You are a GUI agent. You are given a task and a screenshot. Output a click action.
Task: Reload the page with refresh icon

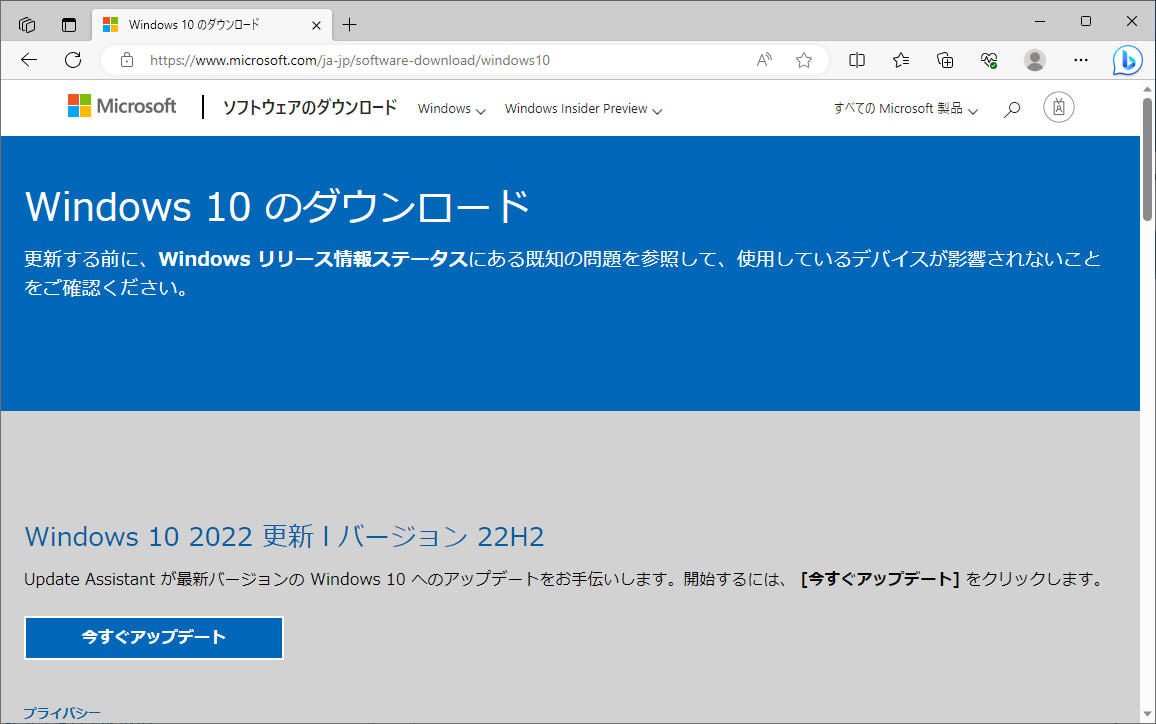coord(73,60)
